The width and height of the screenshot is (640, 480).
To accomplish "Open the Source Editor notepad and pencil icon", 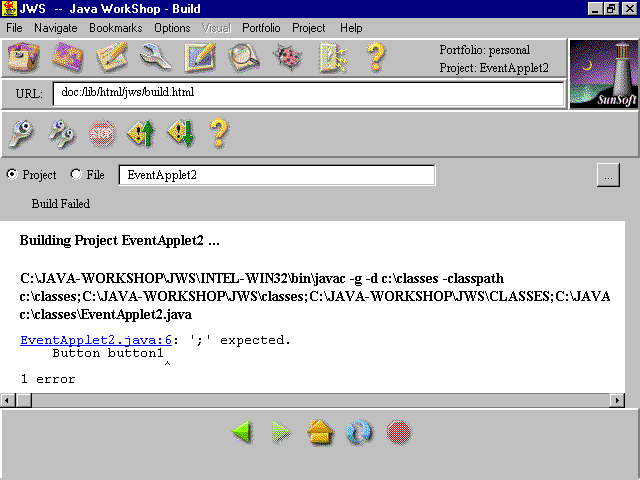I will [x=112, y=58].
